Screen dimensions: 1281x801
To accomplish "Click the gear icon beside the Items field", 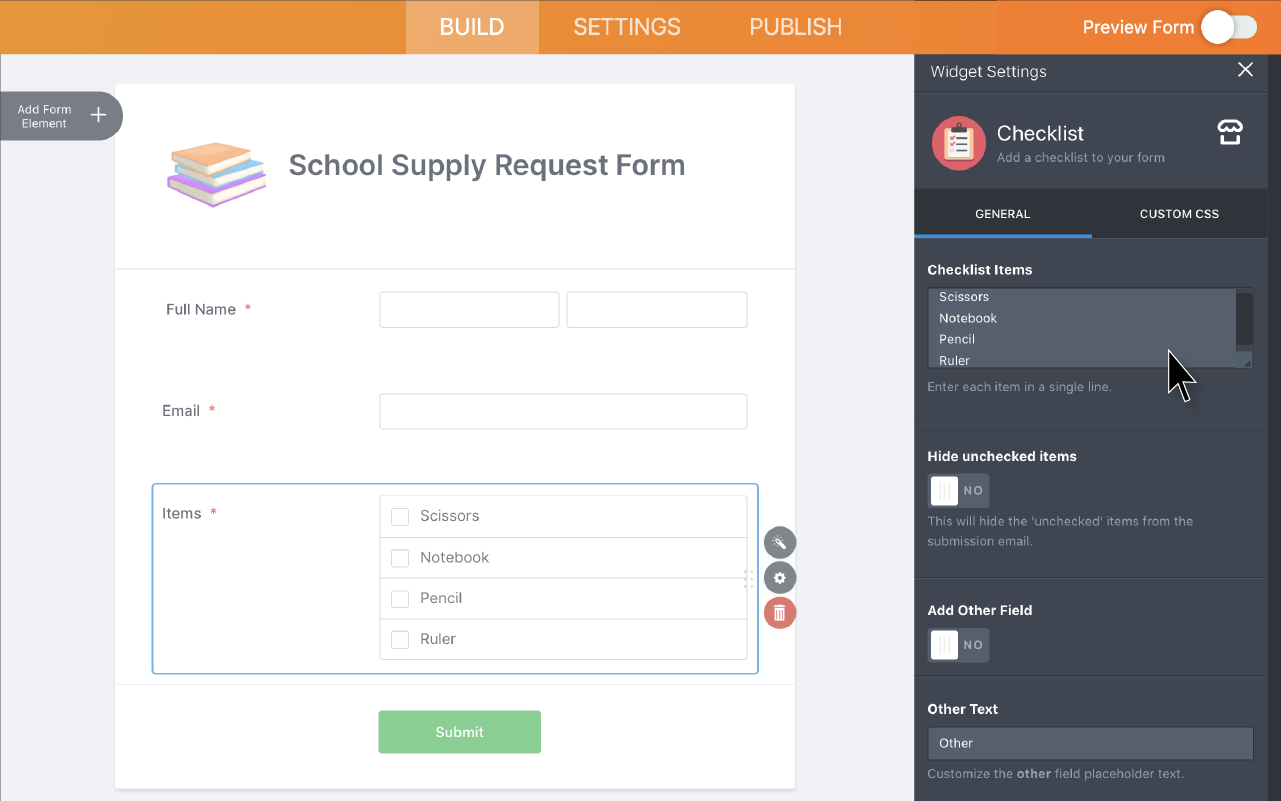I will (780, 577).
